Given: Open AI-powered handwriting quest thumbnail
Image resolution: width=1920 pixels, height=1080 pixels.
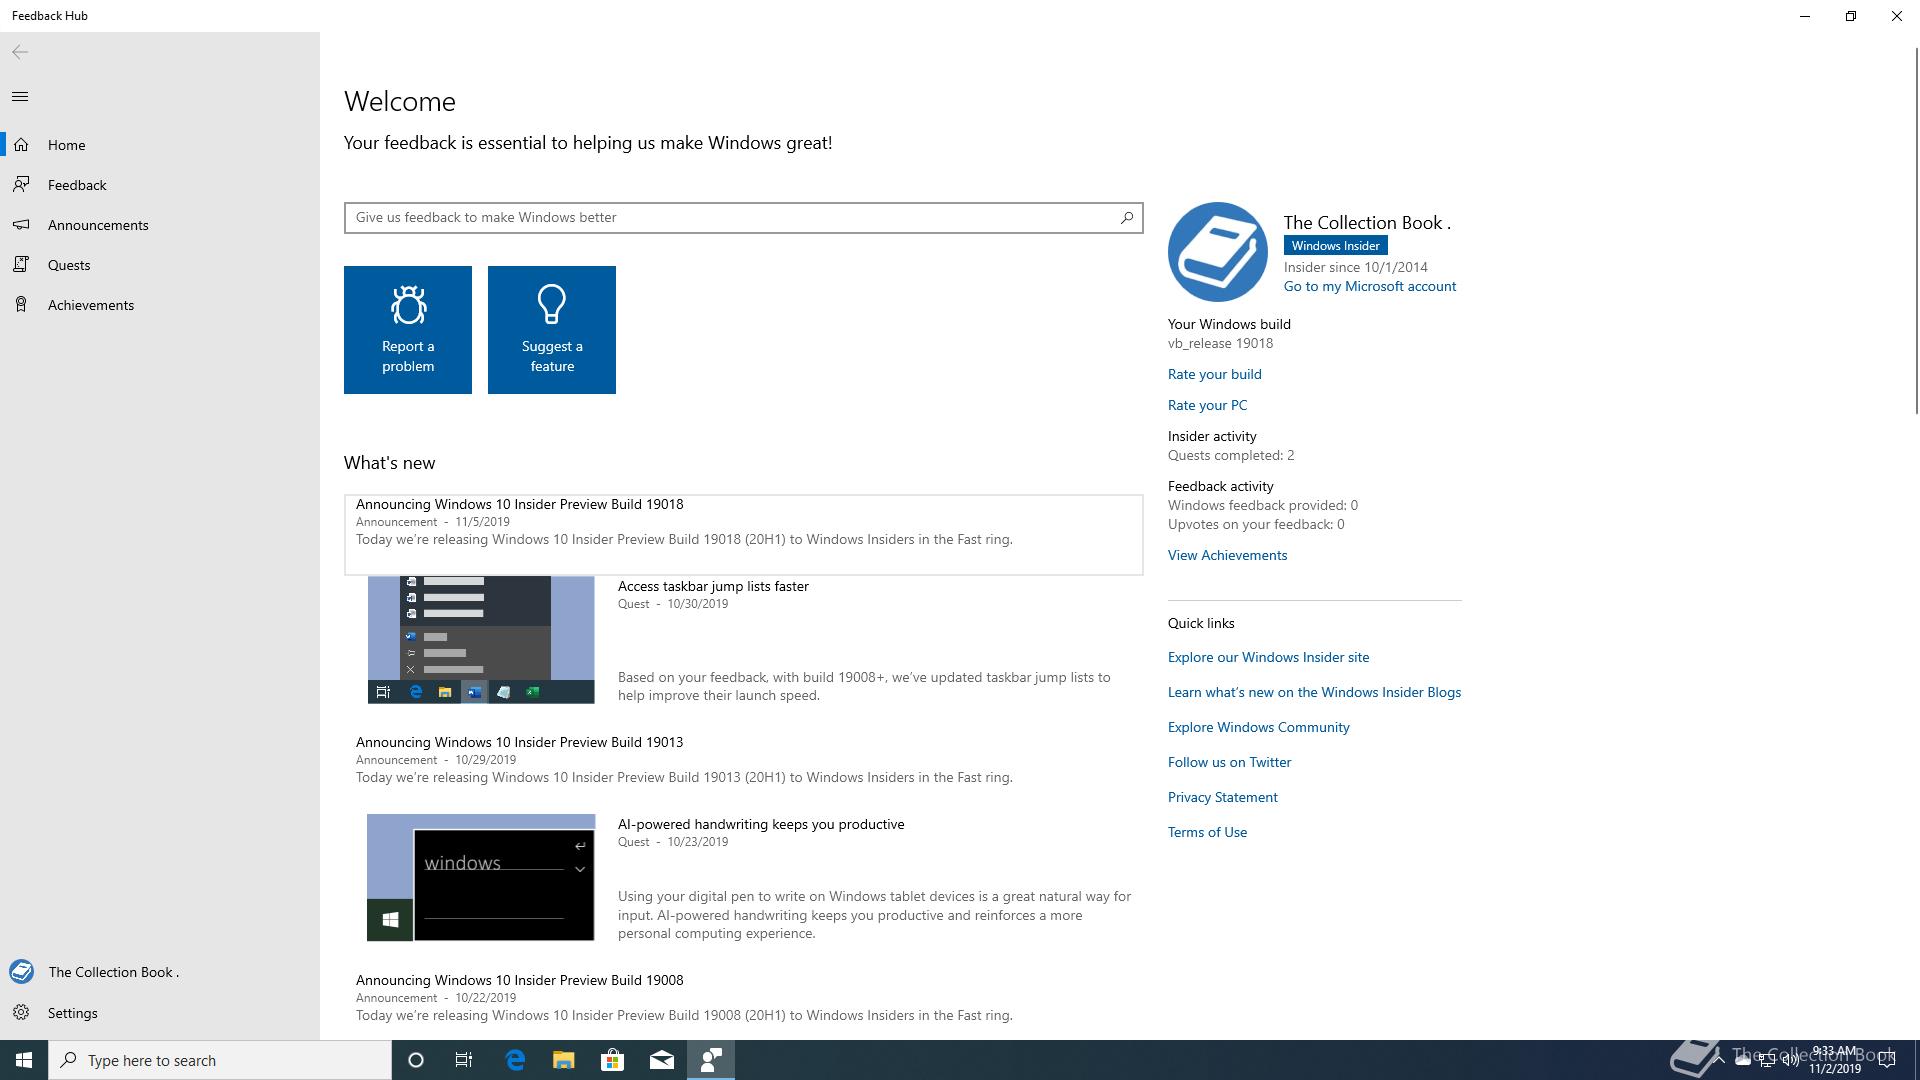Looking at the screenshot, I should (481, 878).
